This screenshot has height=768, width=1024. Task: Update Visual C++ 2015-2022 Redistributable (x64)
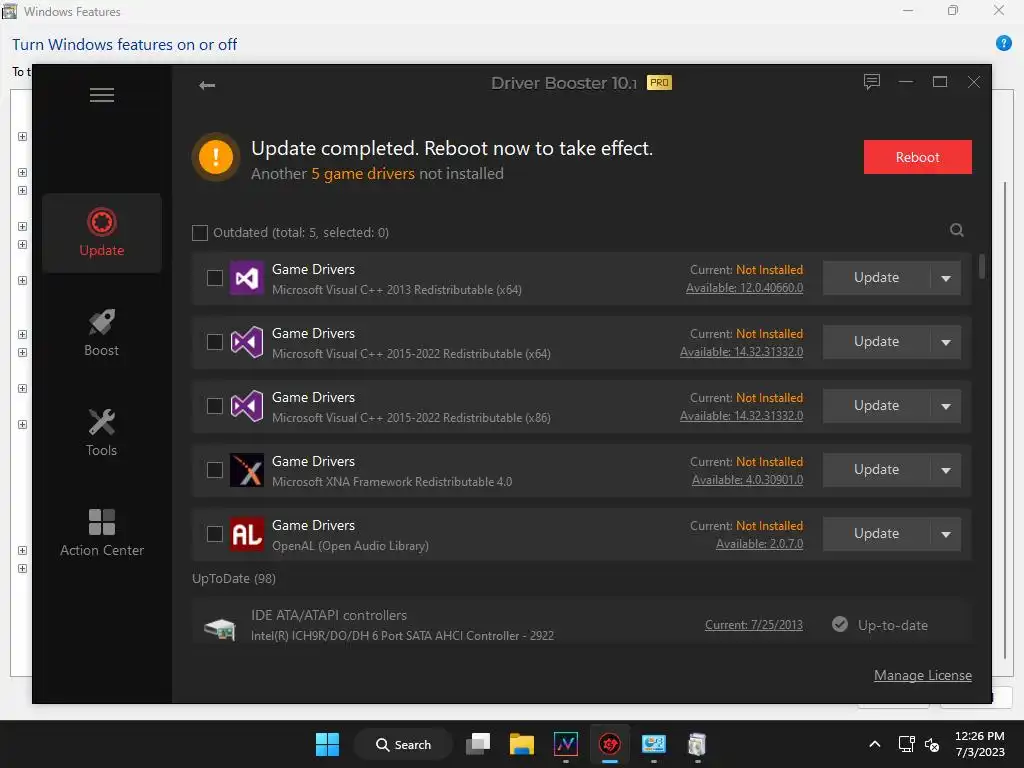(876, 342)
